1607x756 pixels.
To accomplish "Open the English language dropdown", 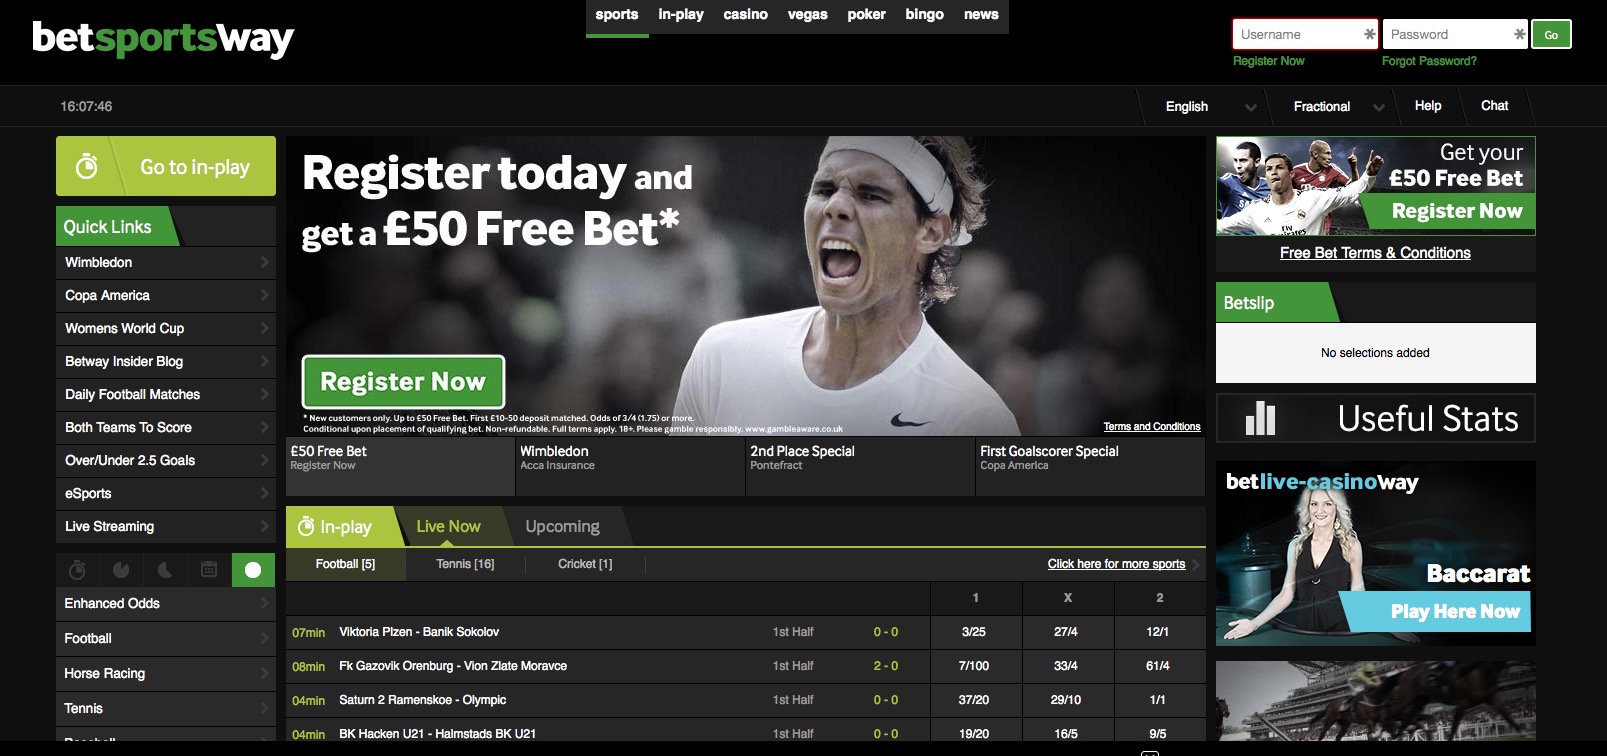I will click(1203, 106).
